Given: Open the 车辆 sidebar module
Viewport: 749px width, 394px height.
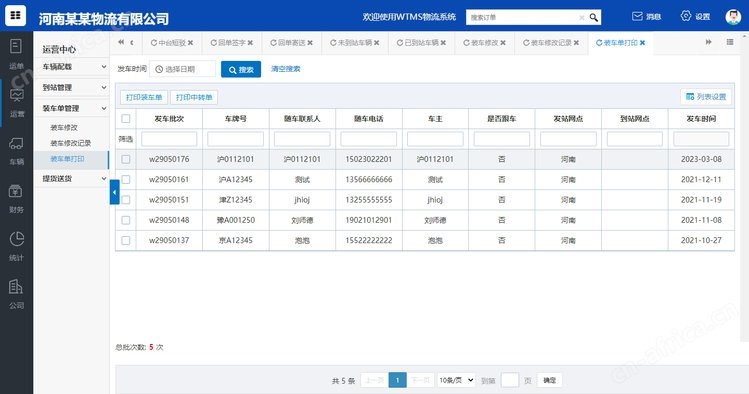Looking at the screenshot, I should coord(16,150).
